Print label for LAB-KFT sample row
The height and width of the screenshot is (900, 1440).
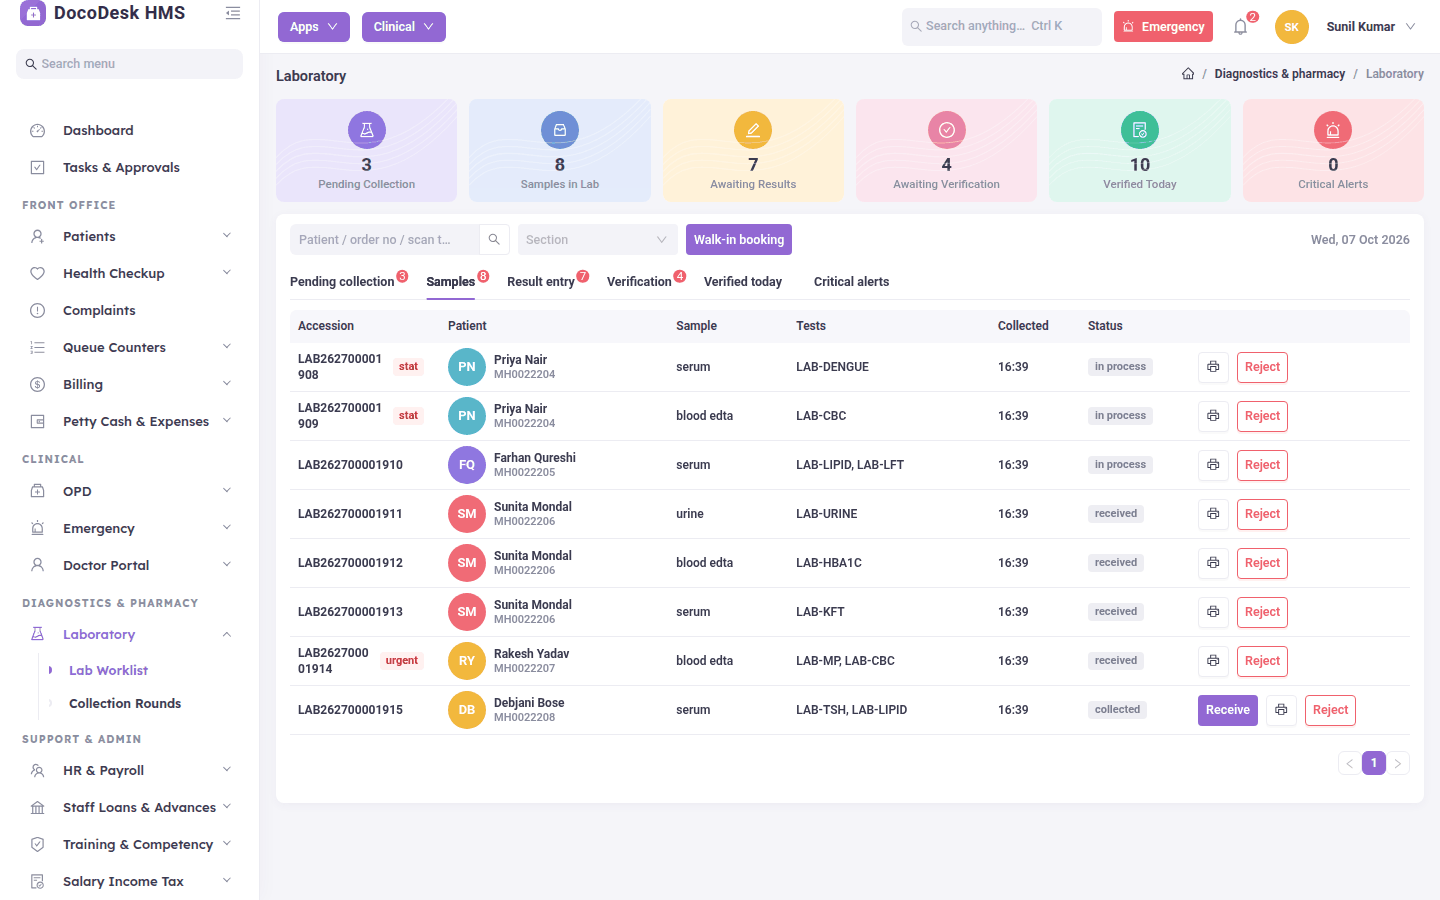[1213, 612]
